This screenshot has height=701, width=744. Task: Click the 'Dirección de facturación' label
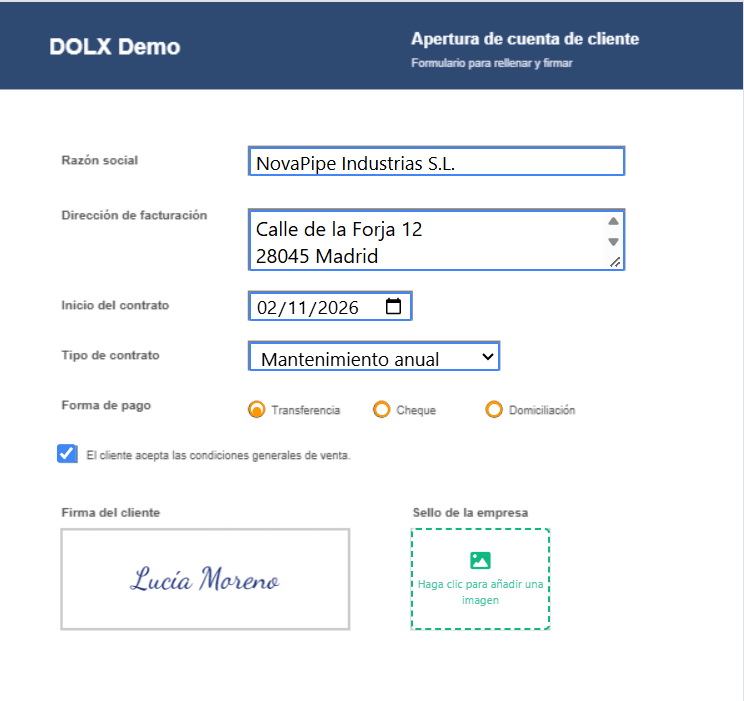134,215
